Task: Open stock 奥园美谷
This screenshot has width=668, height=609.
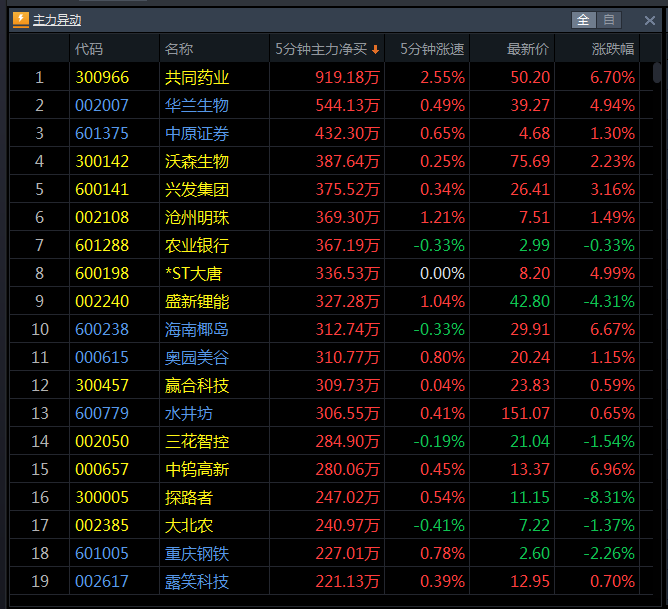Action: tap(197, 357)
